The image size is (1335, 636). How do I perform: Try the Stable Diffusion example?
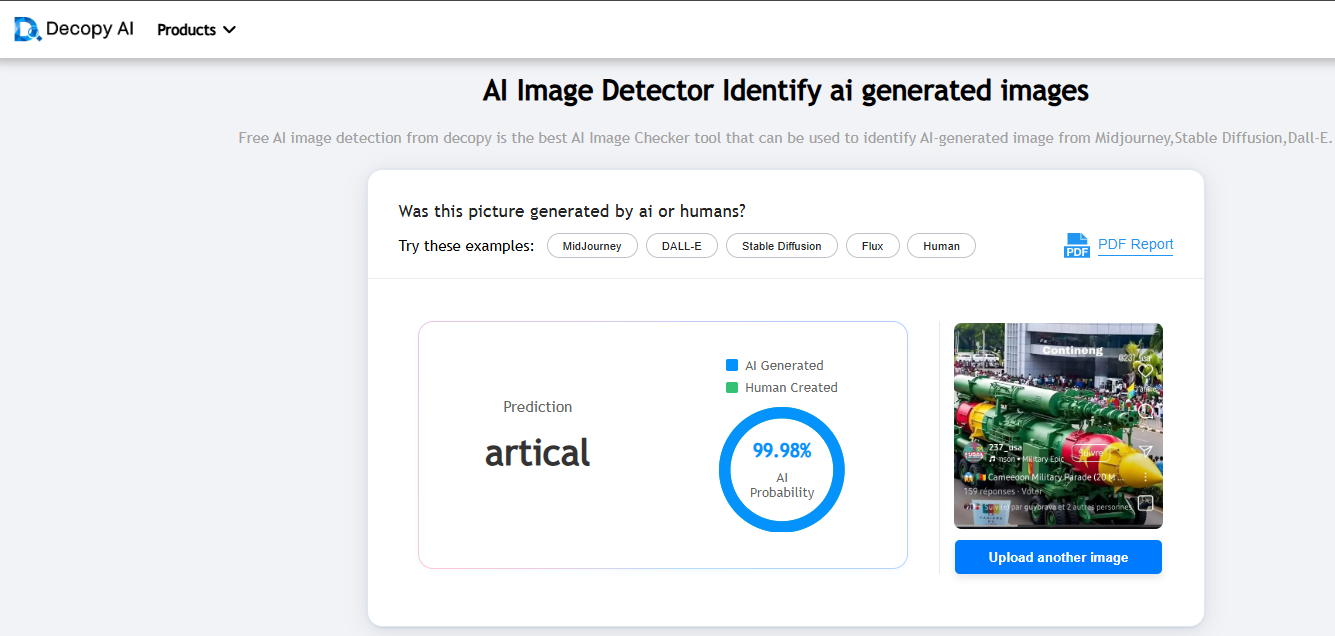tap(782, 246)
